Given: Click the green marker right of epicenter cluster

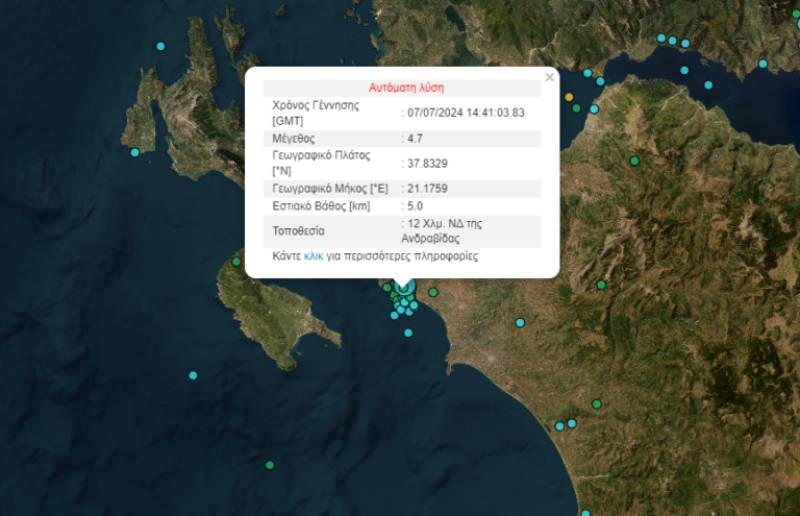Looking at the screenshot, I should [x=434, y=292].
